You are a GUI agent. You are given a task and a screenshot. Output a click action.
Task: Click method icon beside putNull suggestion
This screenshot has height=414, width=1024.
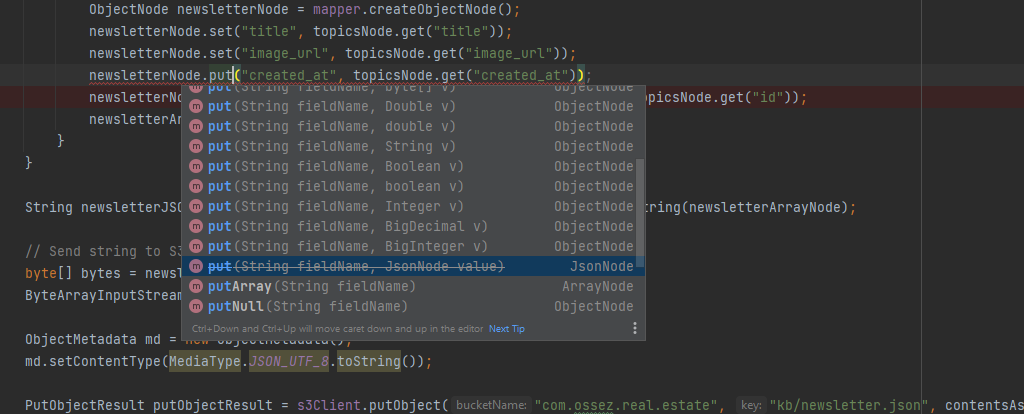(196, 306)
